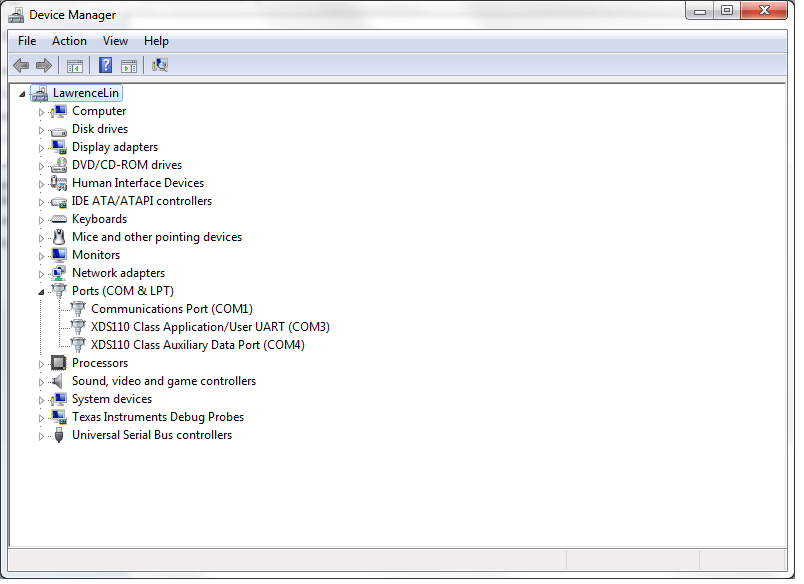Click the Keyboards category icon
Viewport: 804px width, 584px height.
(x=59, y=220)
